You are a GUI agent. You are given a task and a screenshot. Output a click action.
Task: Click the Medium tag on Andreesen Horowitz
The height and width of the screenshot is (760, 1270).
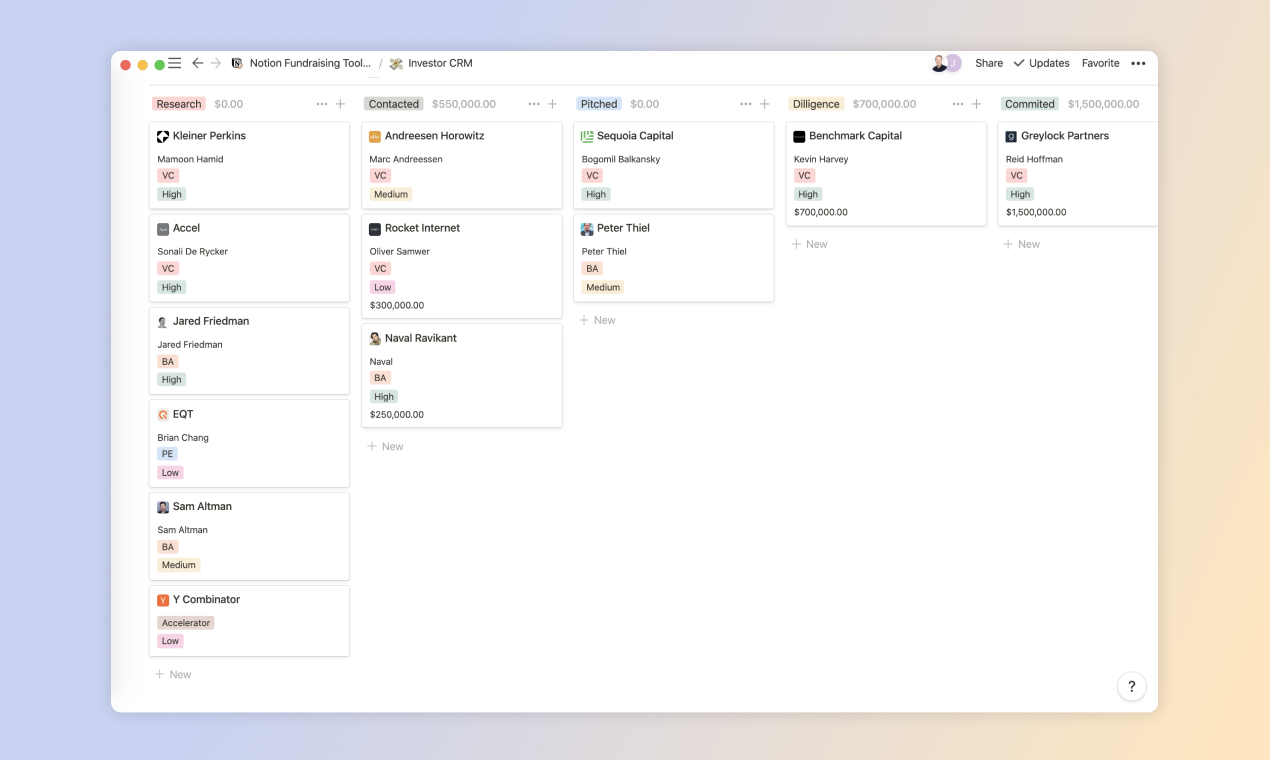391,195
